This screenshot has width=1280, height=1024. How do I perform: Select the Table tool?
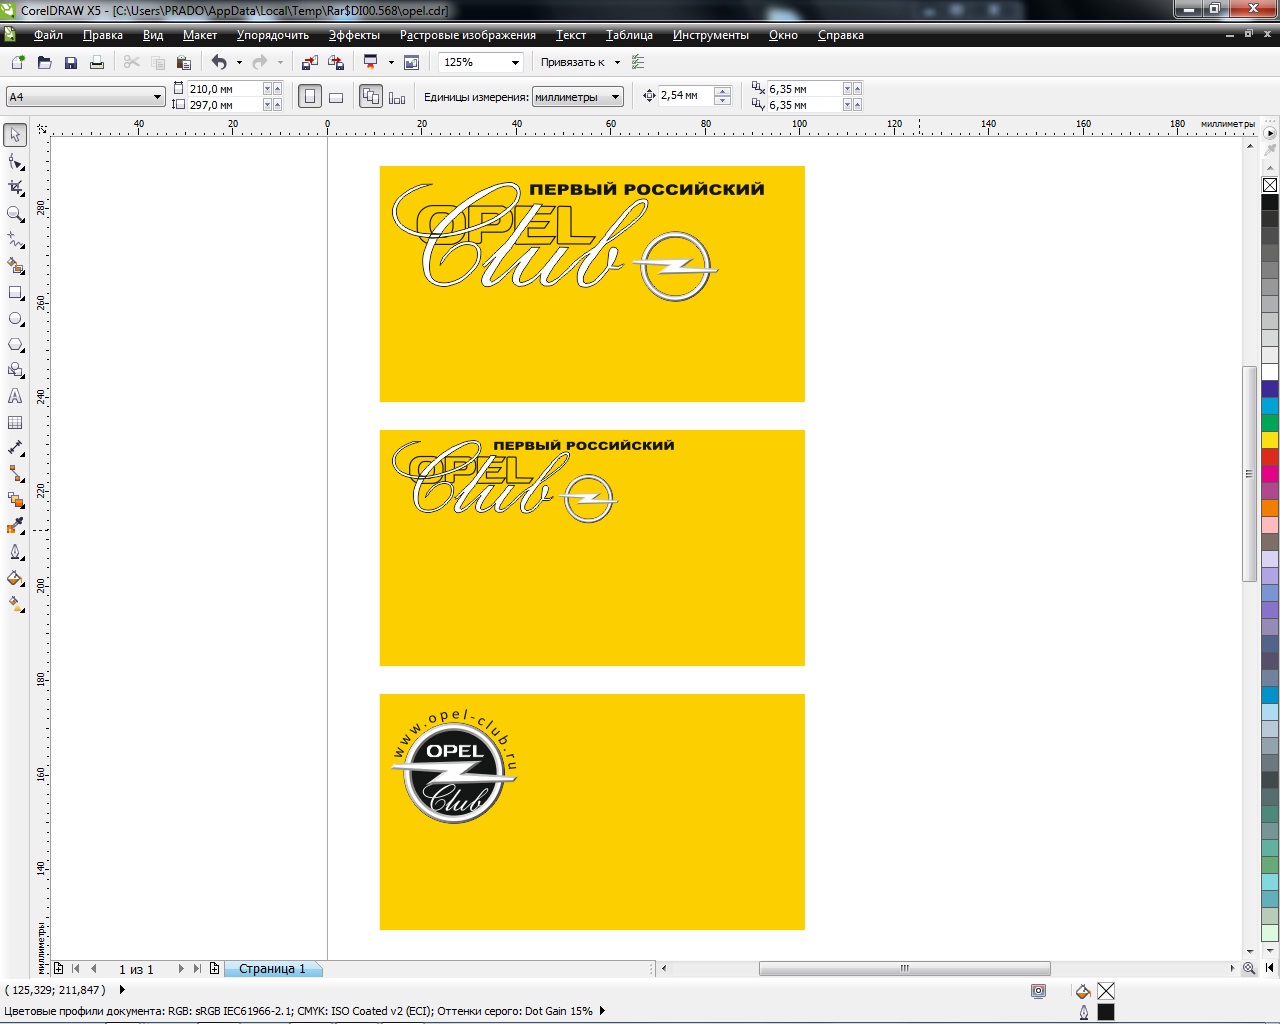15,422
